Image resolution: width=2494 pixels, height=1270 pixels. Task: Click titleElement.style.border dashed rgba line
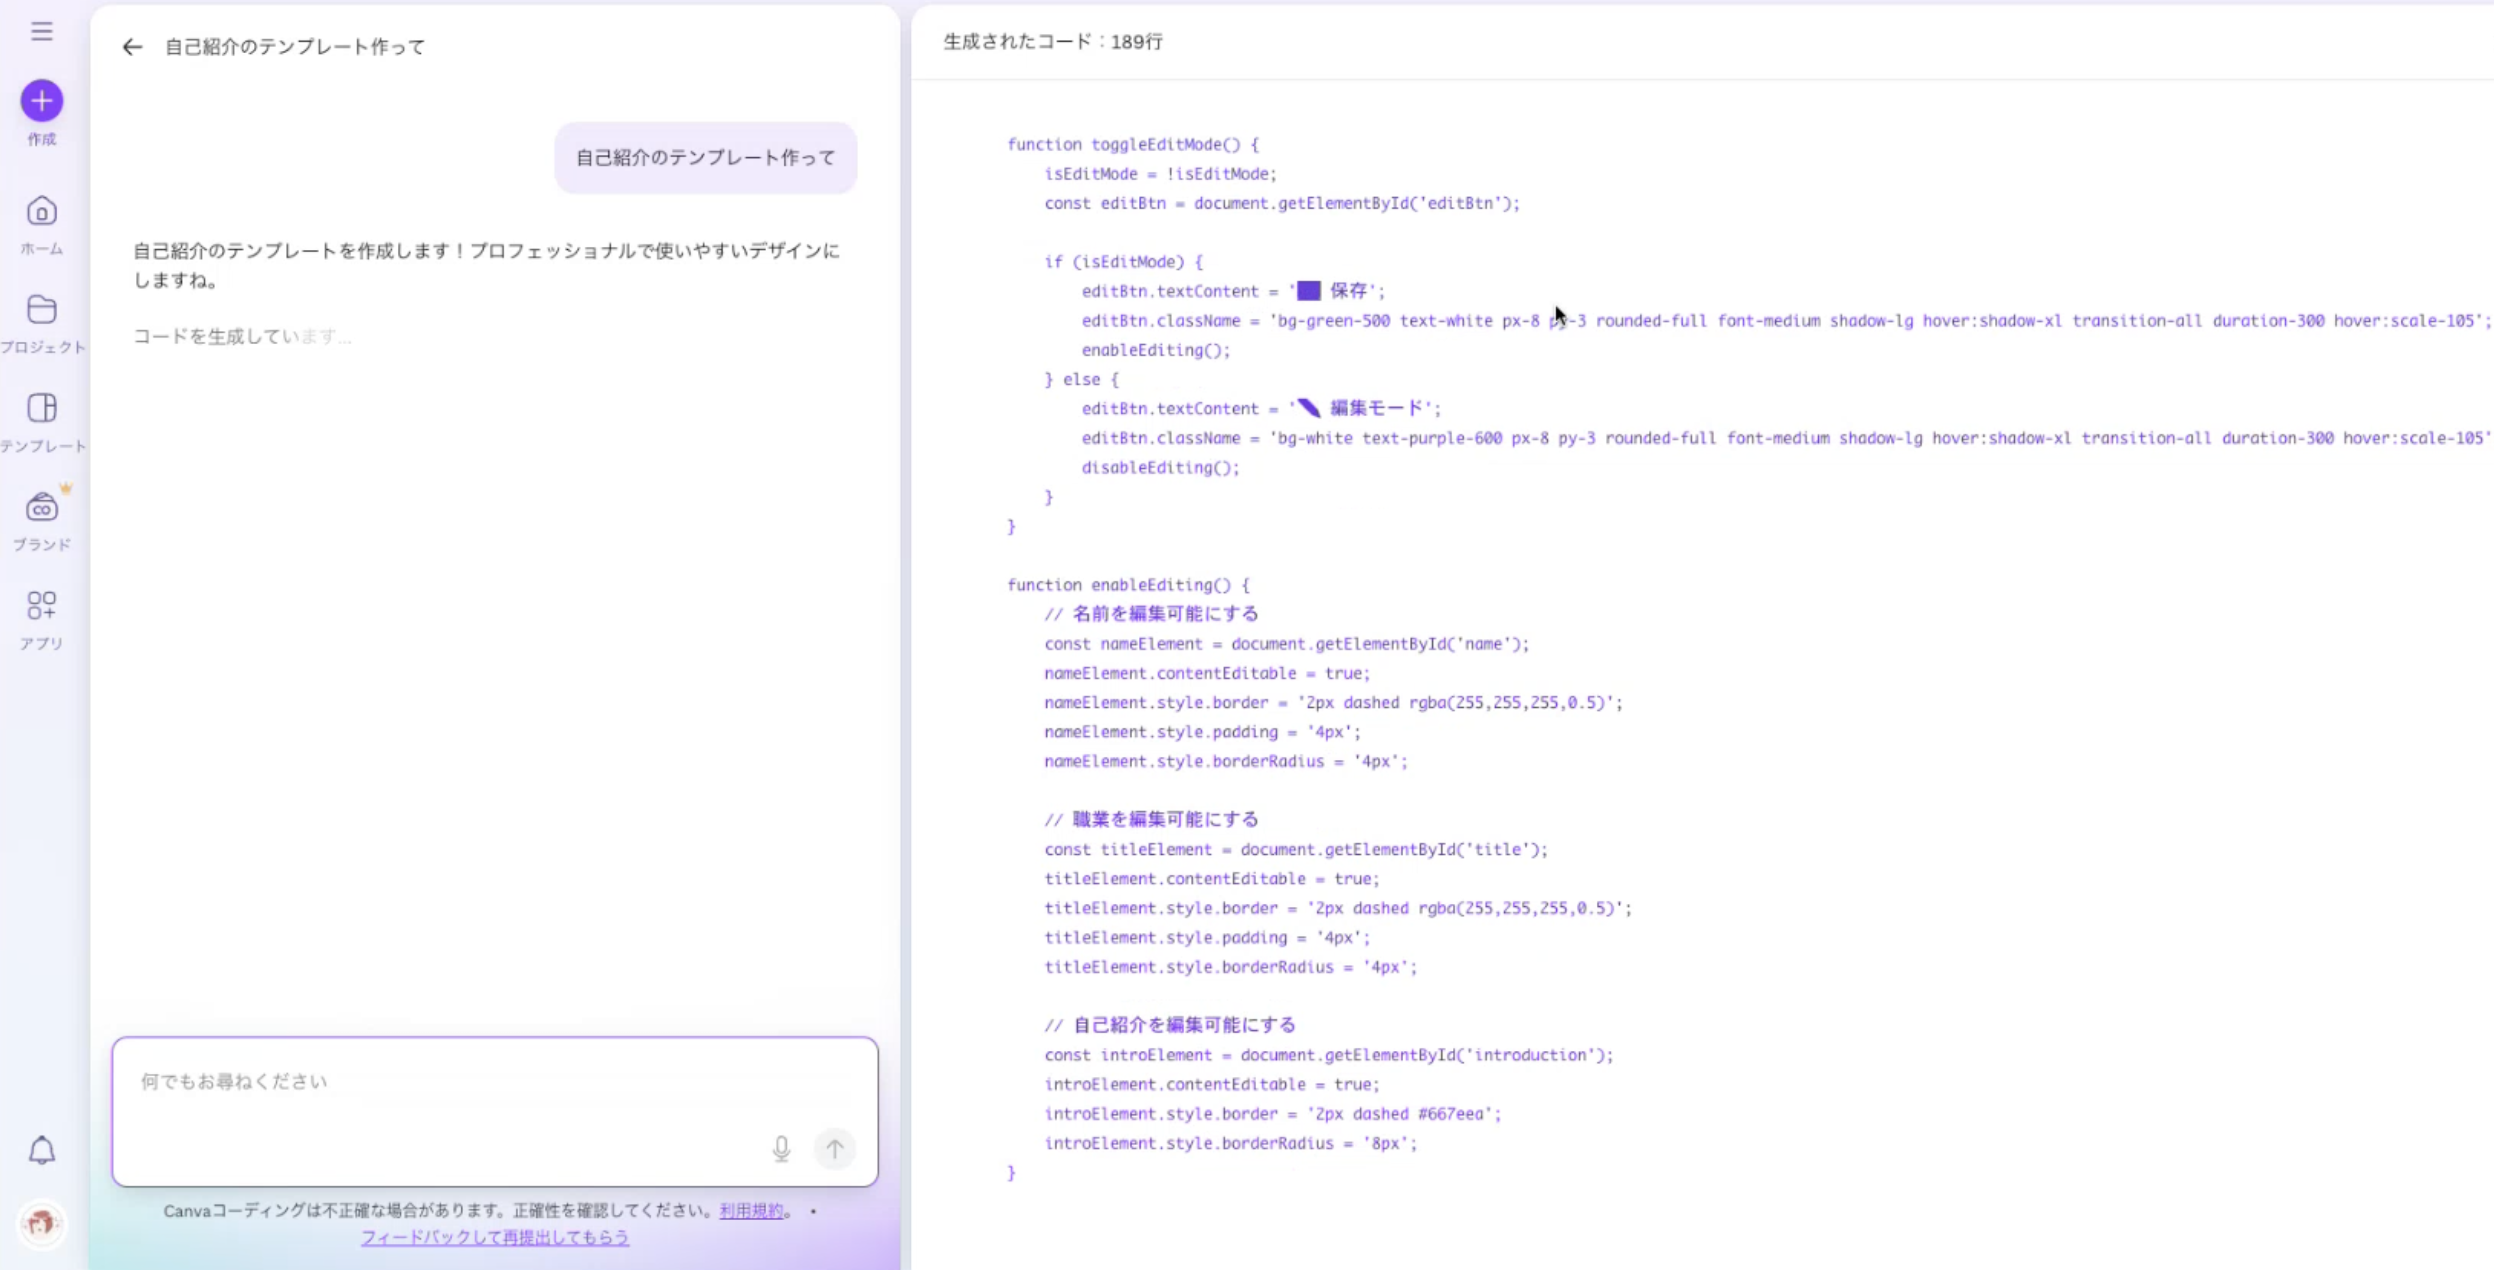(x=1338, y=908)
